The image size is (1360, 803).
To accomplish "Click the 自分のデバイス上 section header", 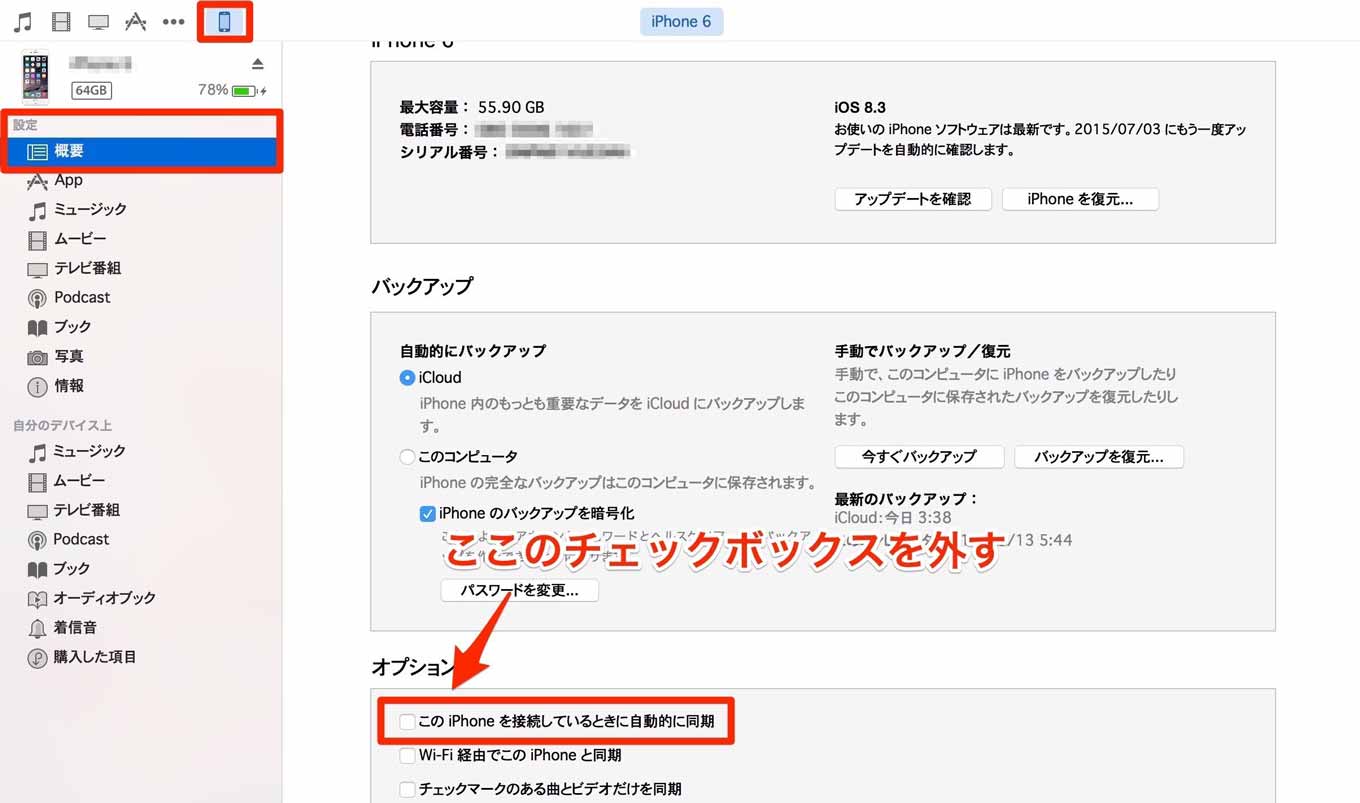I will tap(62, 426).
